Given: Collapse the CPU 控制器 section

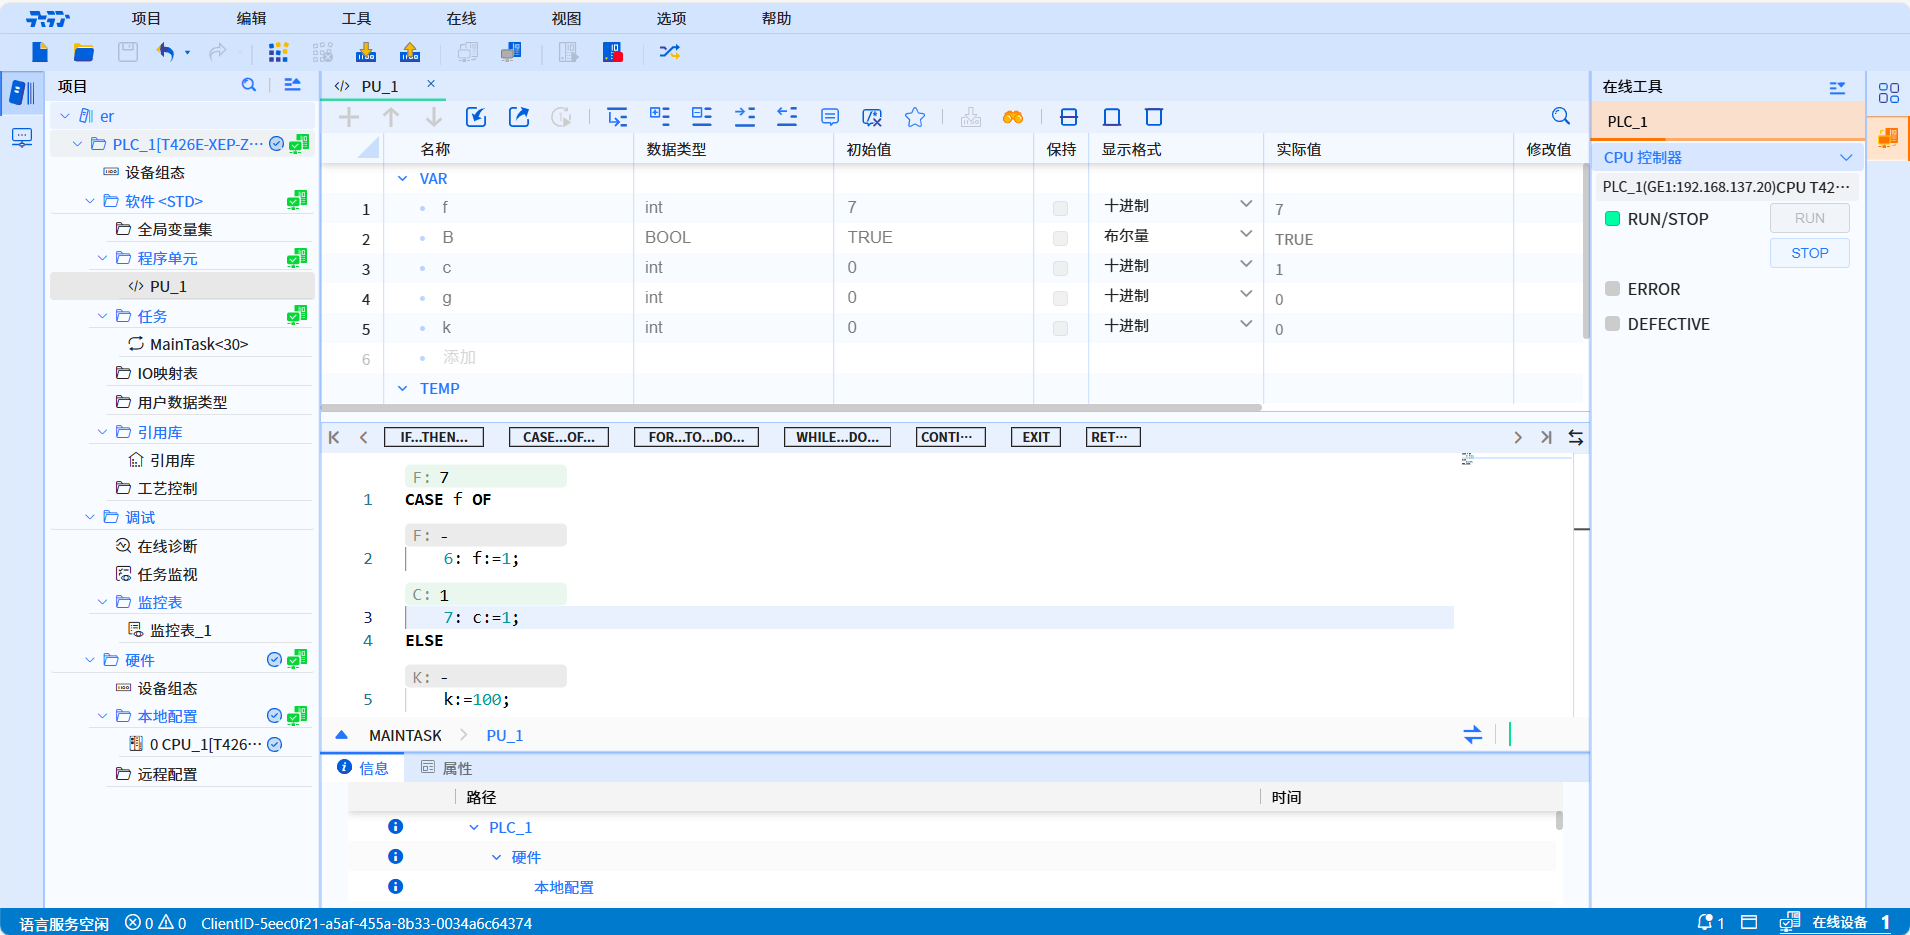Looking at the screenshot, I should click(1846, 158).
